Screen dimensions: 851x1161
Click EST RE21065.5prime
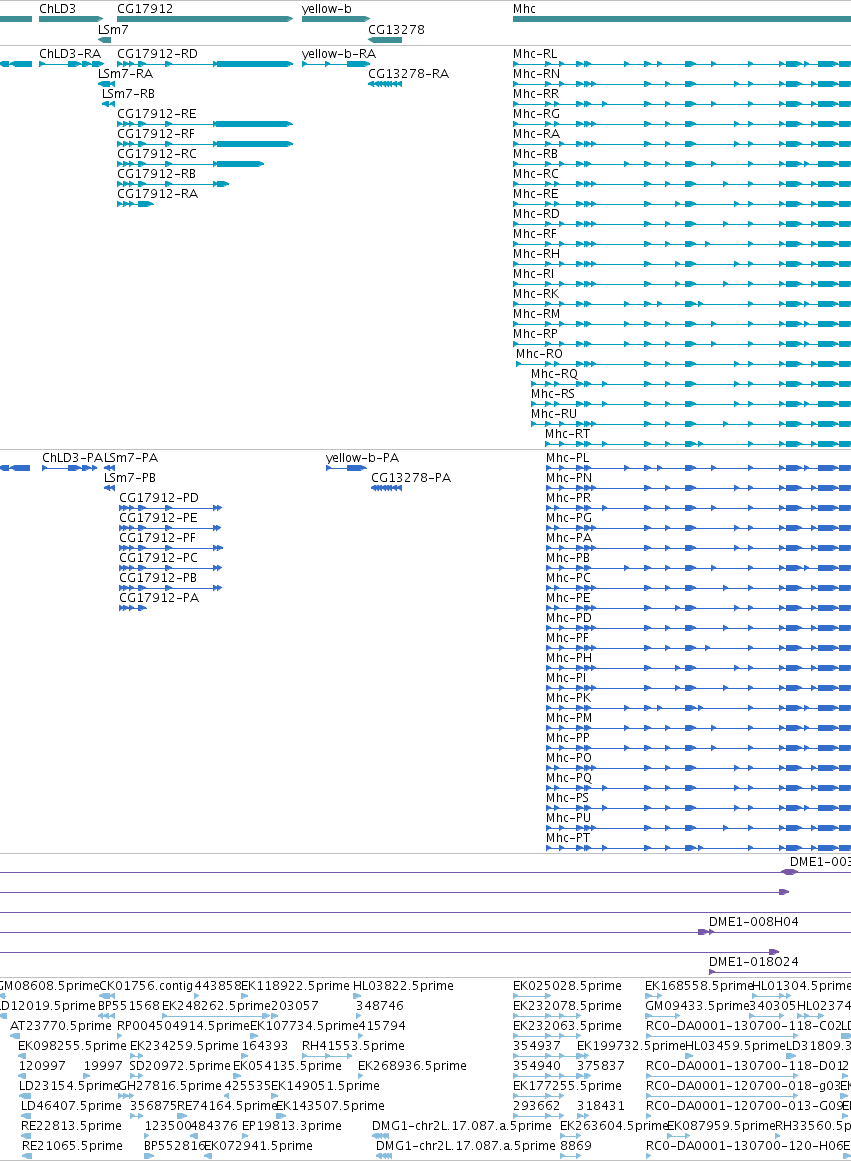72,1146
